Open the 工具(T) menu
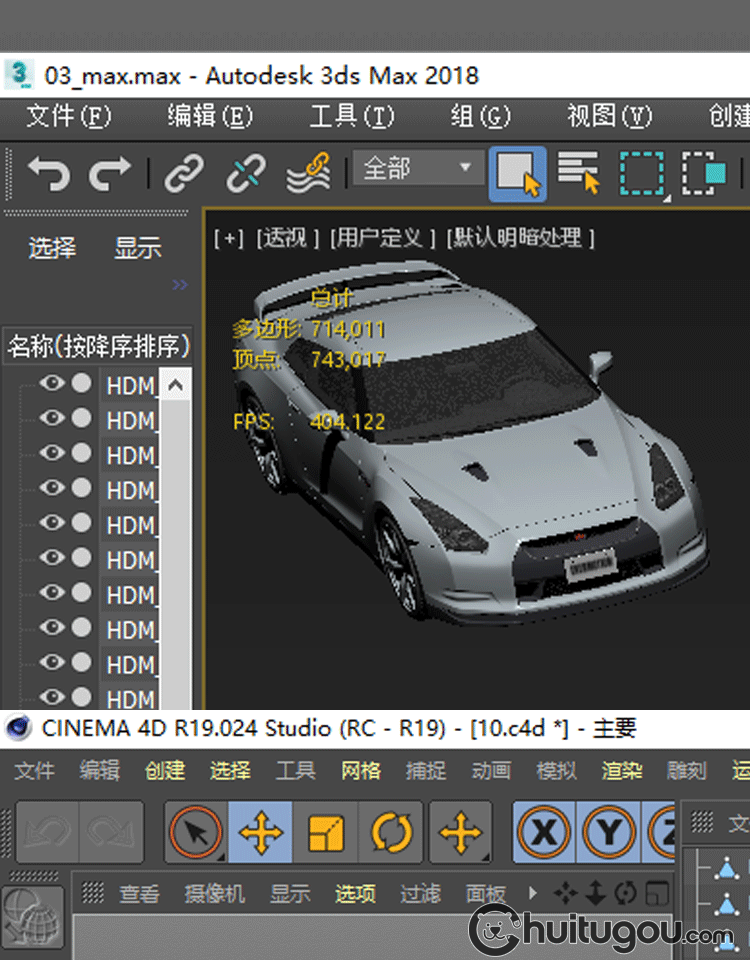750x960 pixels. [x=351, y=116]
